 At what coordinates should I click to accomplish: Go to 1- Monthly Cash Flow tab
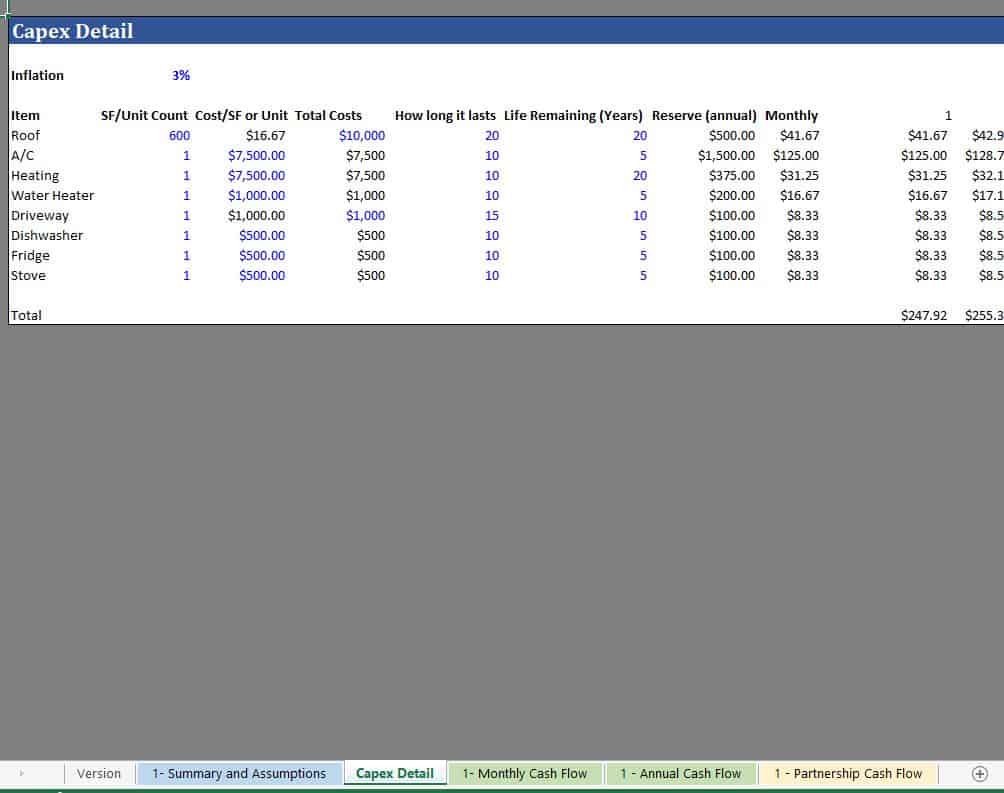[x=525, y=773]
